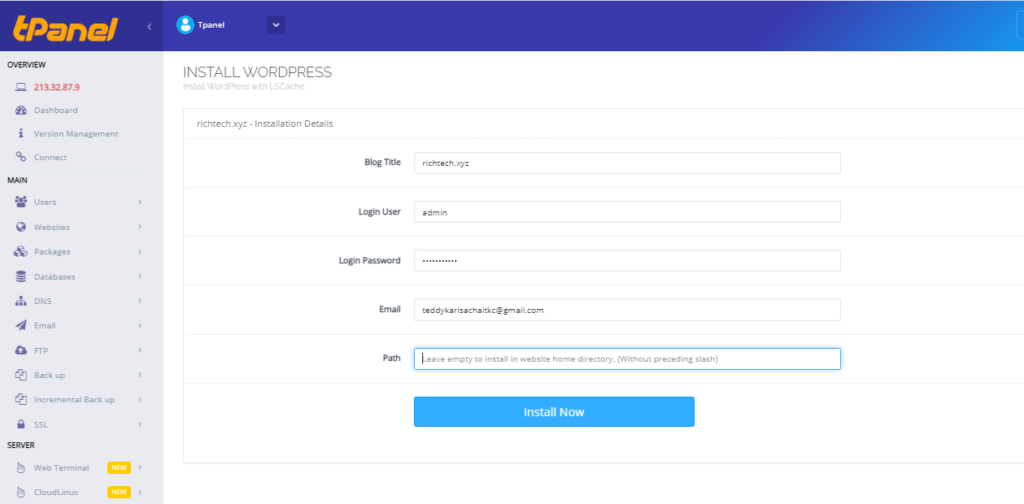1024x504 pixels.
Task: Click the CloudLinux hand icon
Action: 20,492
